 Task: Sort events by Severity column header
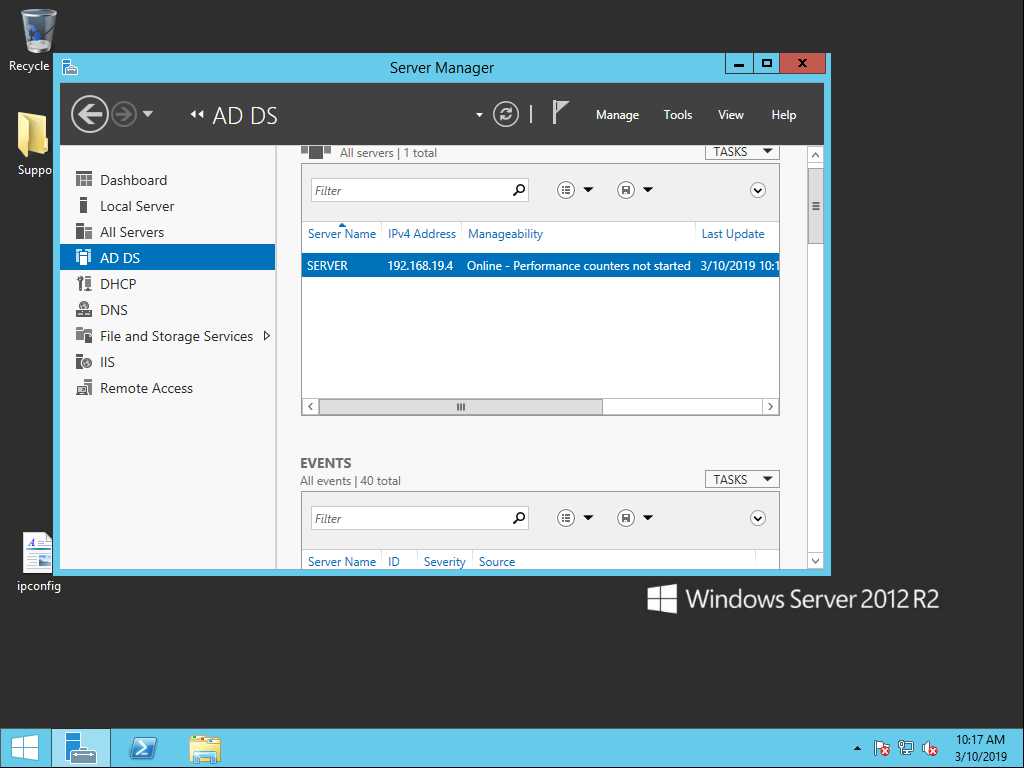coord(444,562)
